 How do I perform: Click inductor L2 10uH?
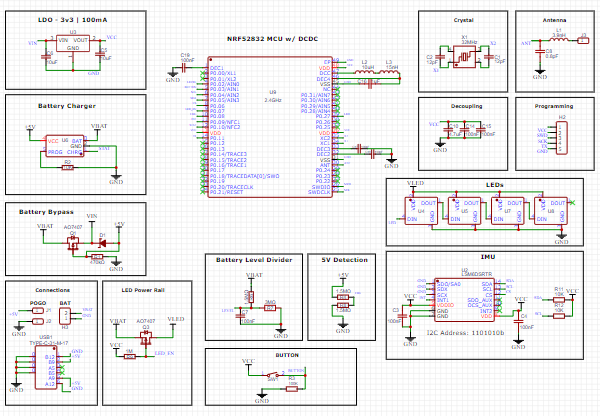click(366, 72)
